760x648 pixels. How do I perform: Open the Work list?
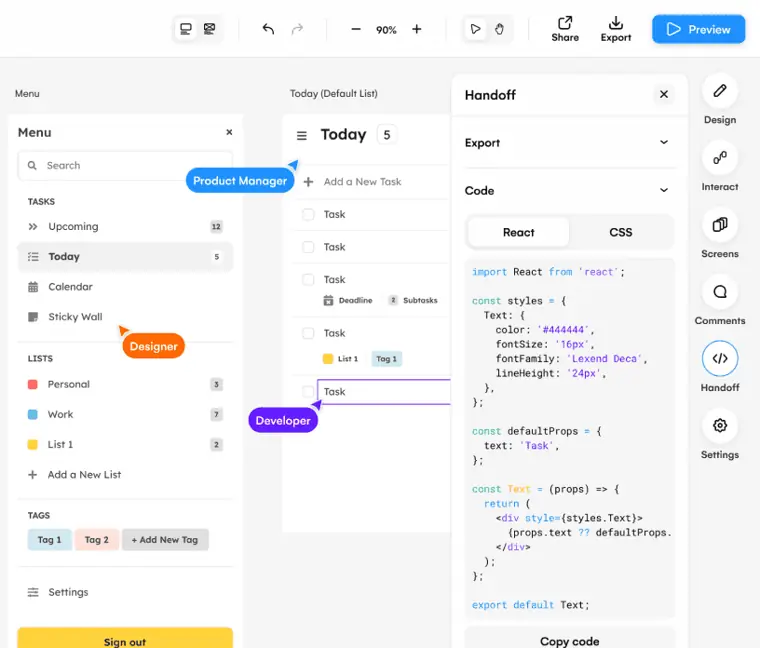[125, 414]
